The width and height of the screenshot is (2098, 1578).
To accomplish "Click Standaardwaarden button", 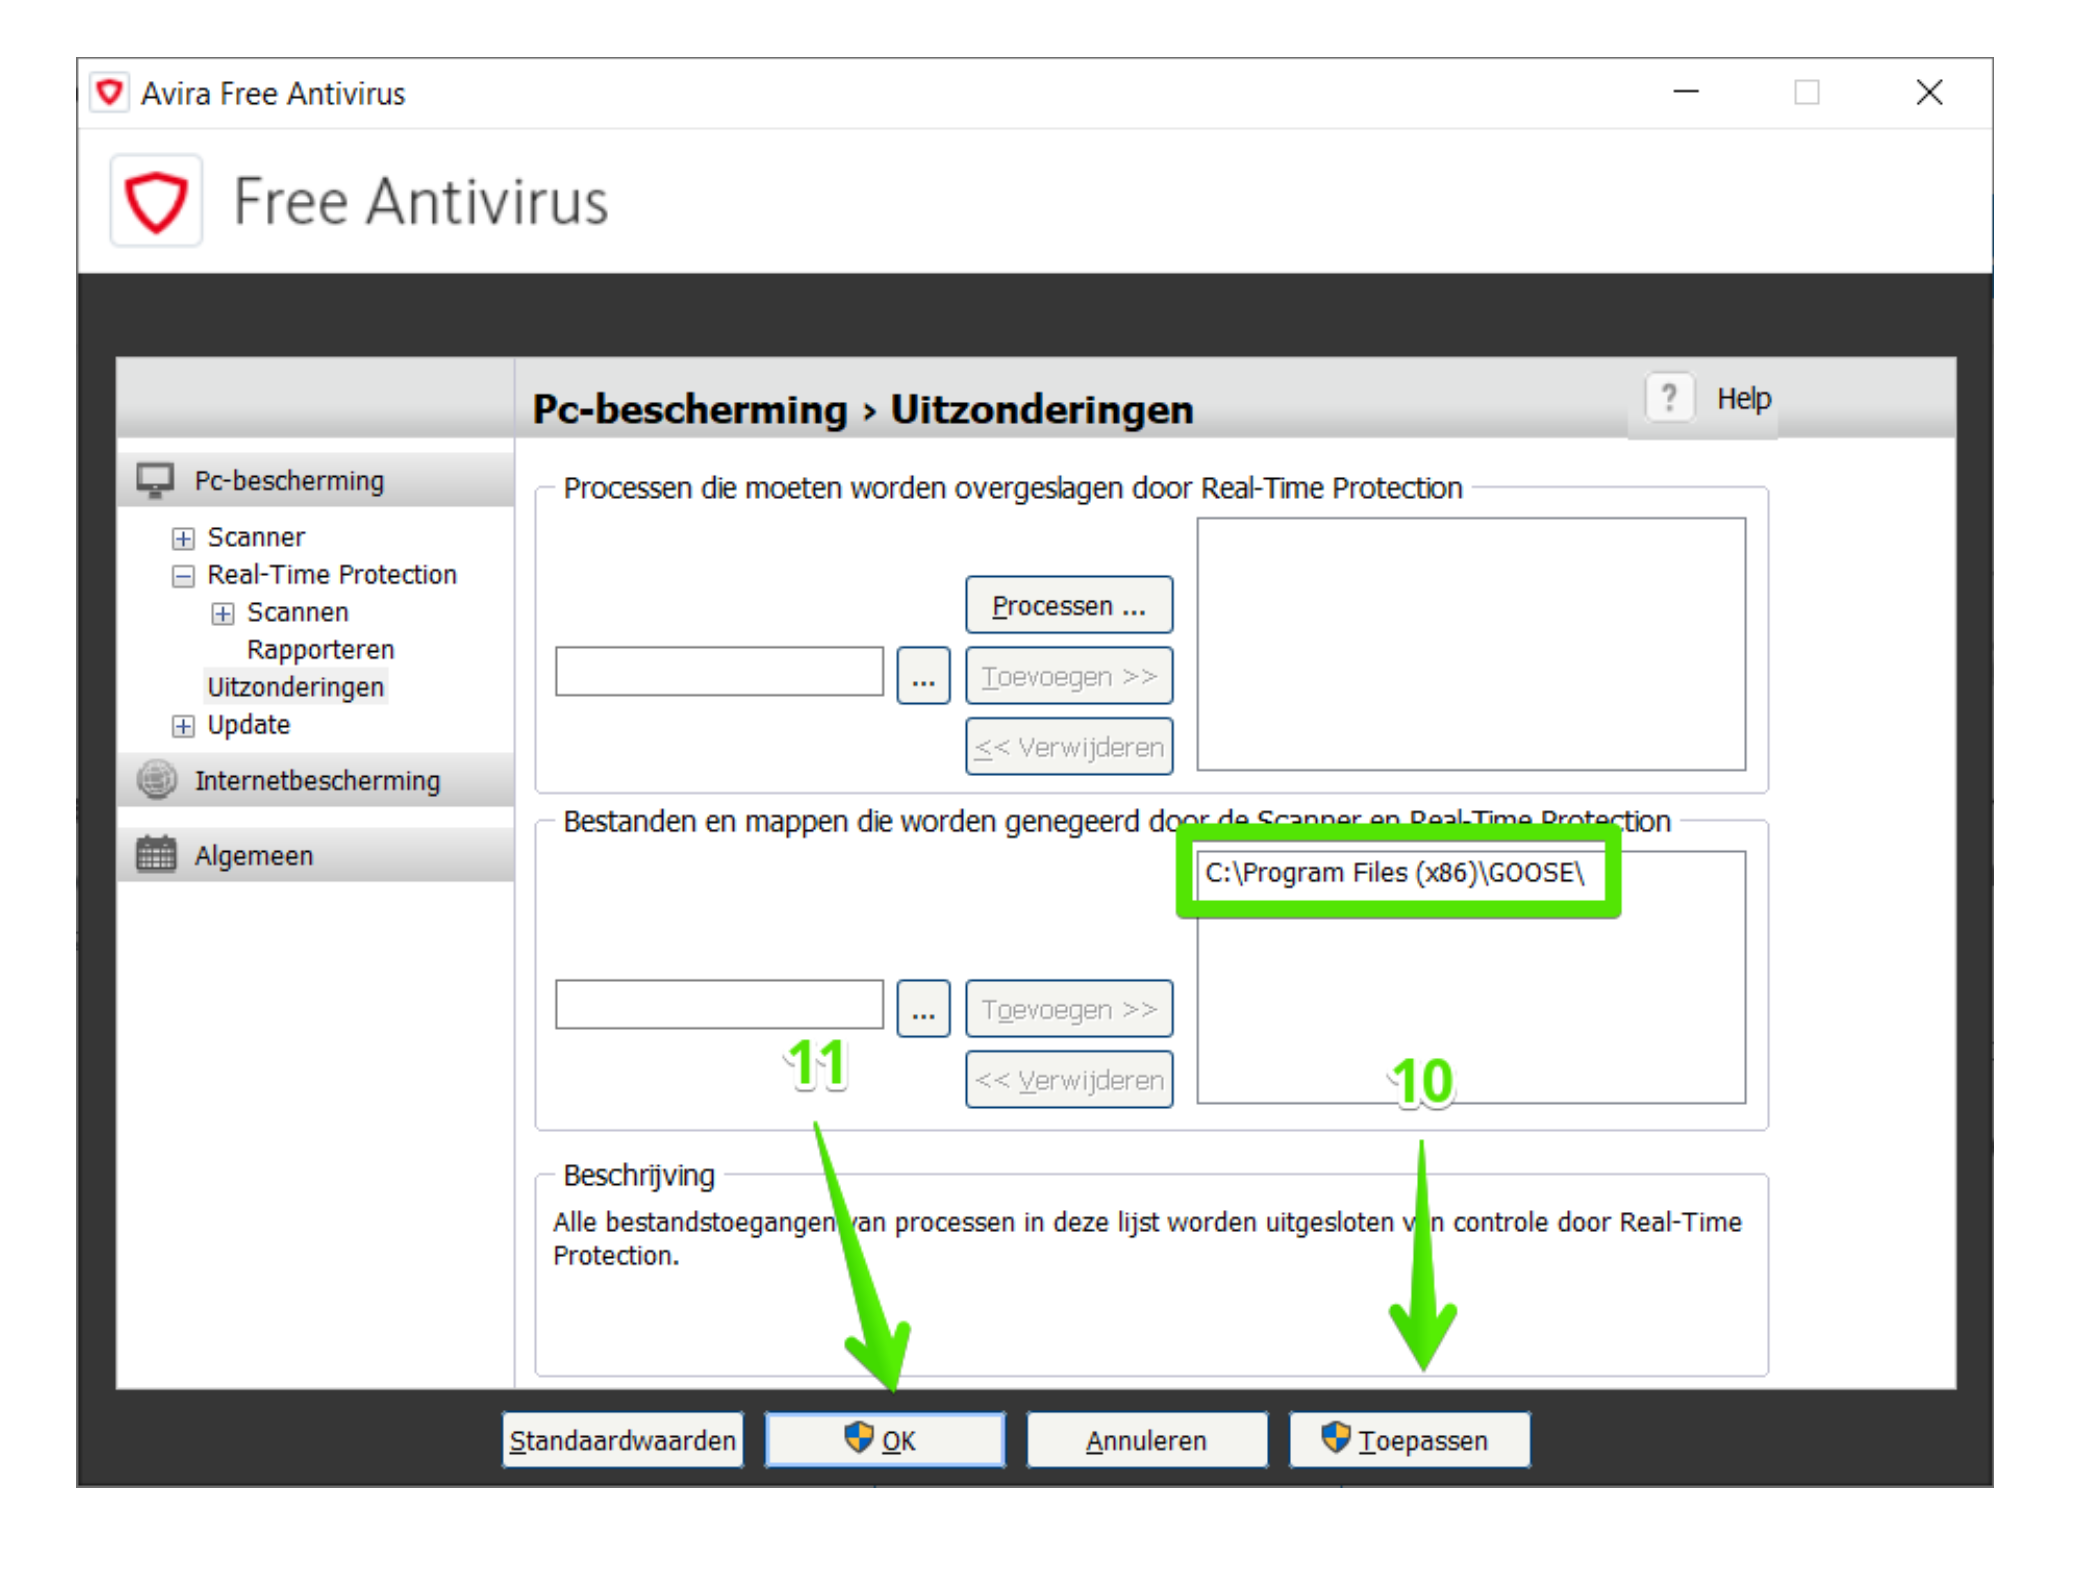I will click(x=622, y=1440).
